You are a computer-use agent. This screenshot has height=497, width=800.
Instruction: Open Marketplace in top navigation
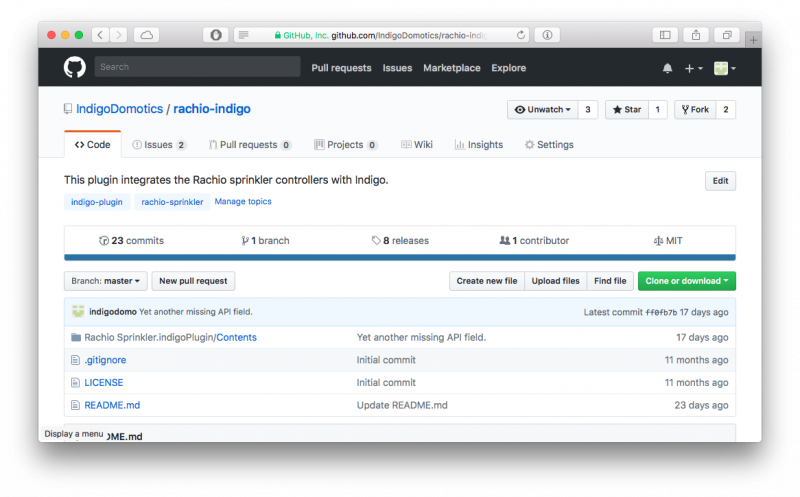click(452, 68)
